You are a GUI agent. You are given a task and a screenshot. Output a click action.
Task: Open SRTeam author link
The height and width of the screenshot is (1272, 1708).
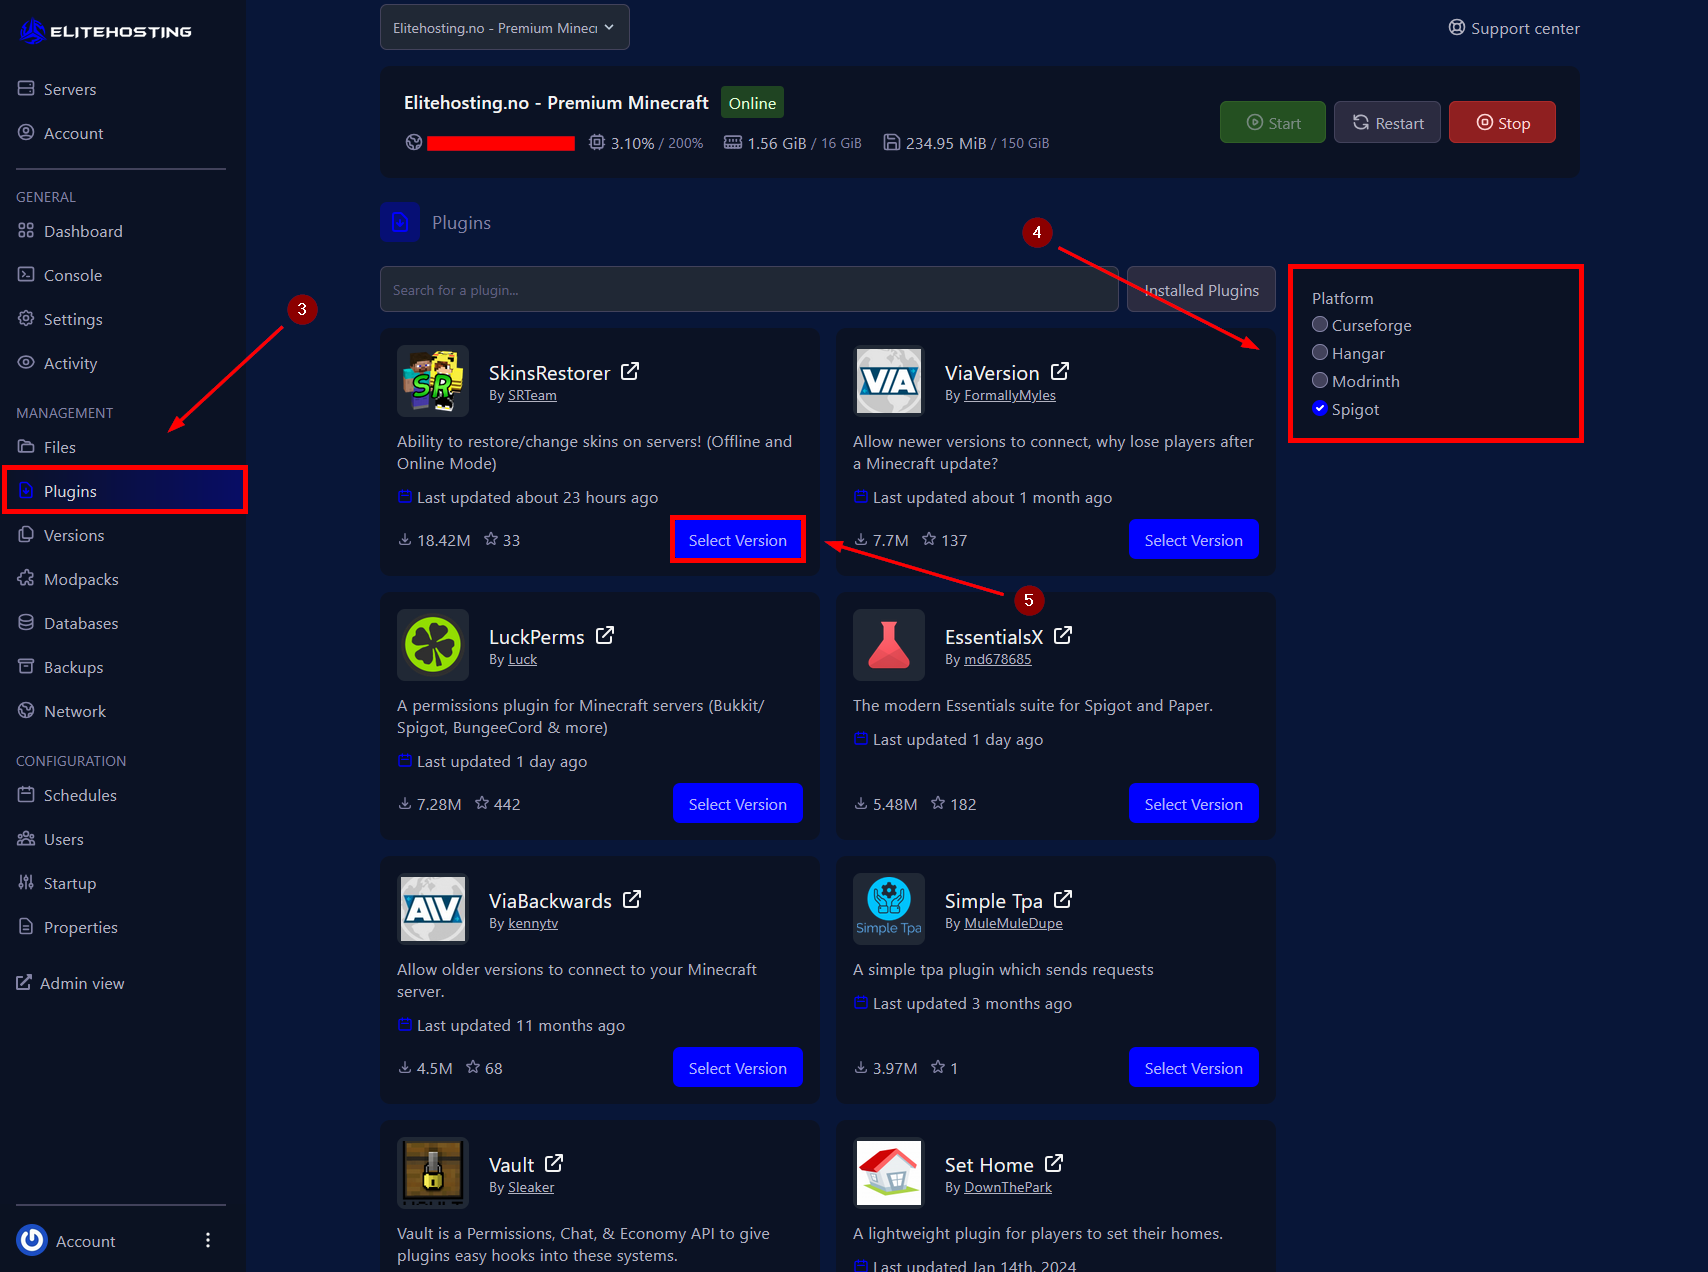(532, 395)
